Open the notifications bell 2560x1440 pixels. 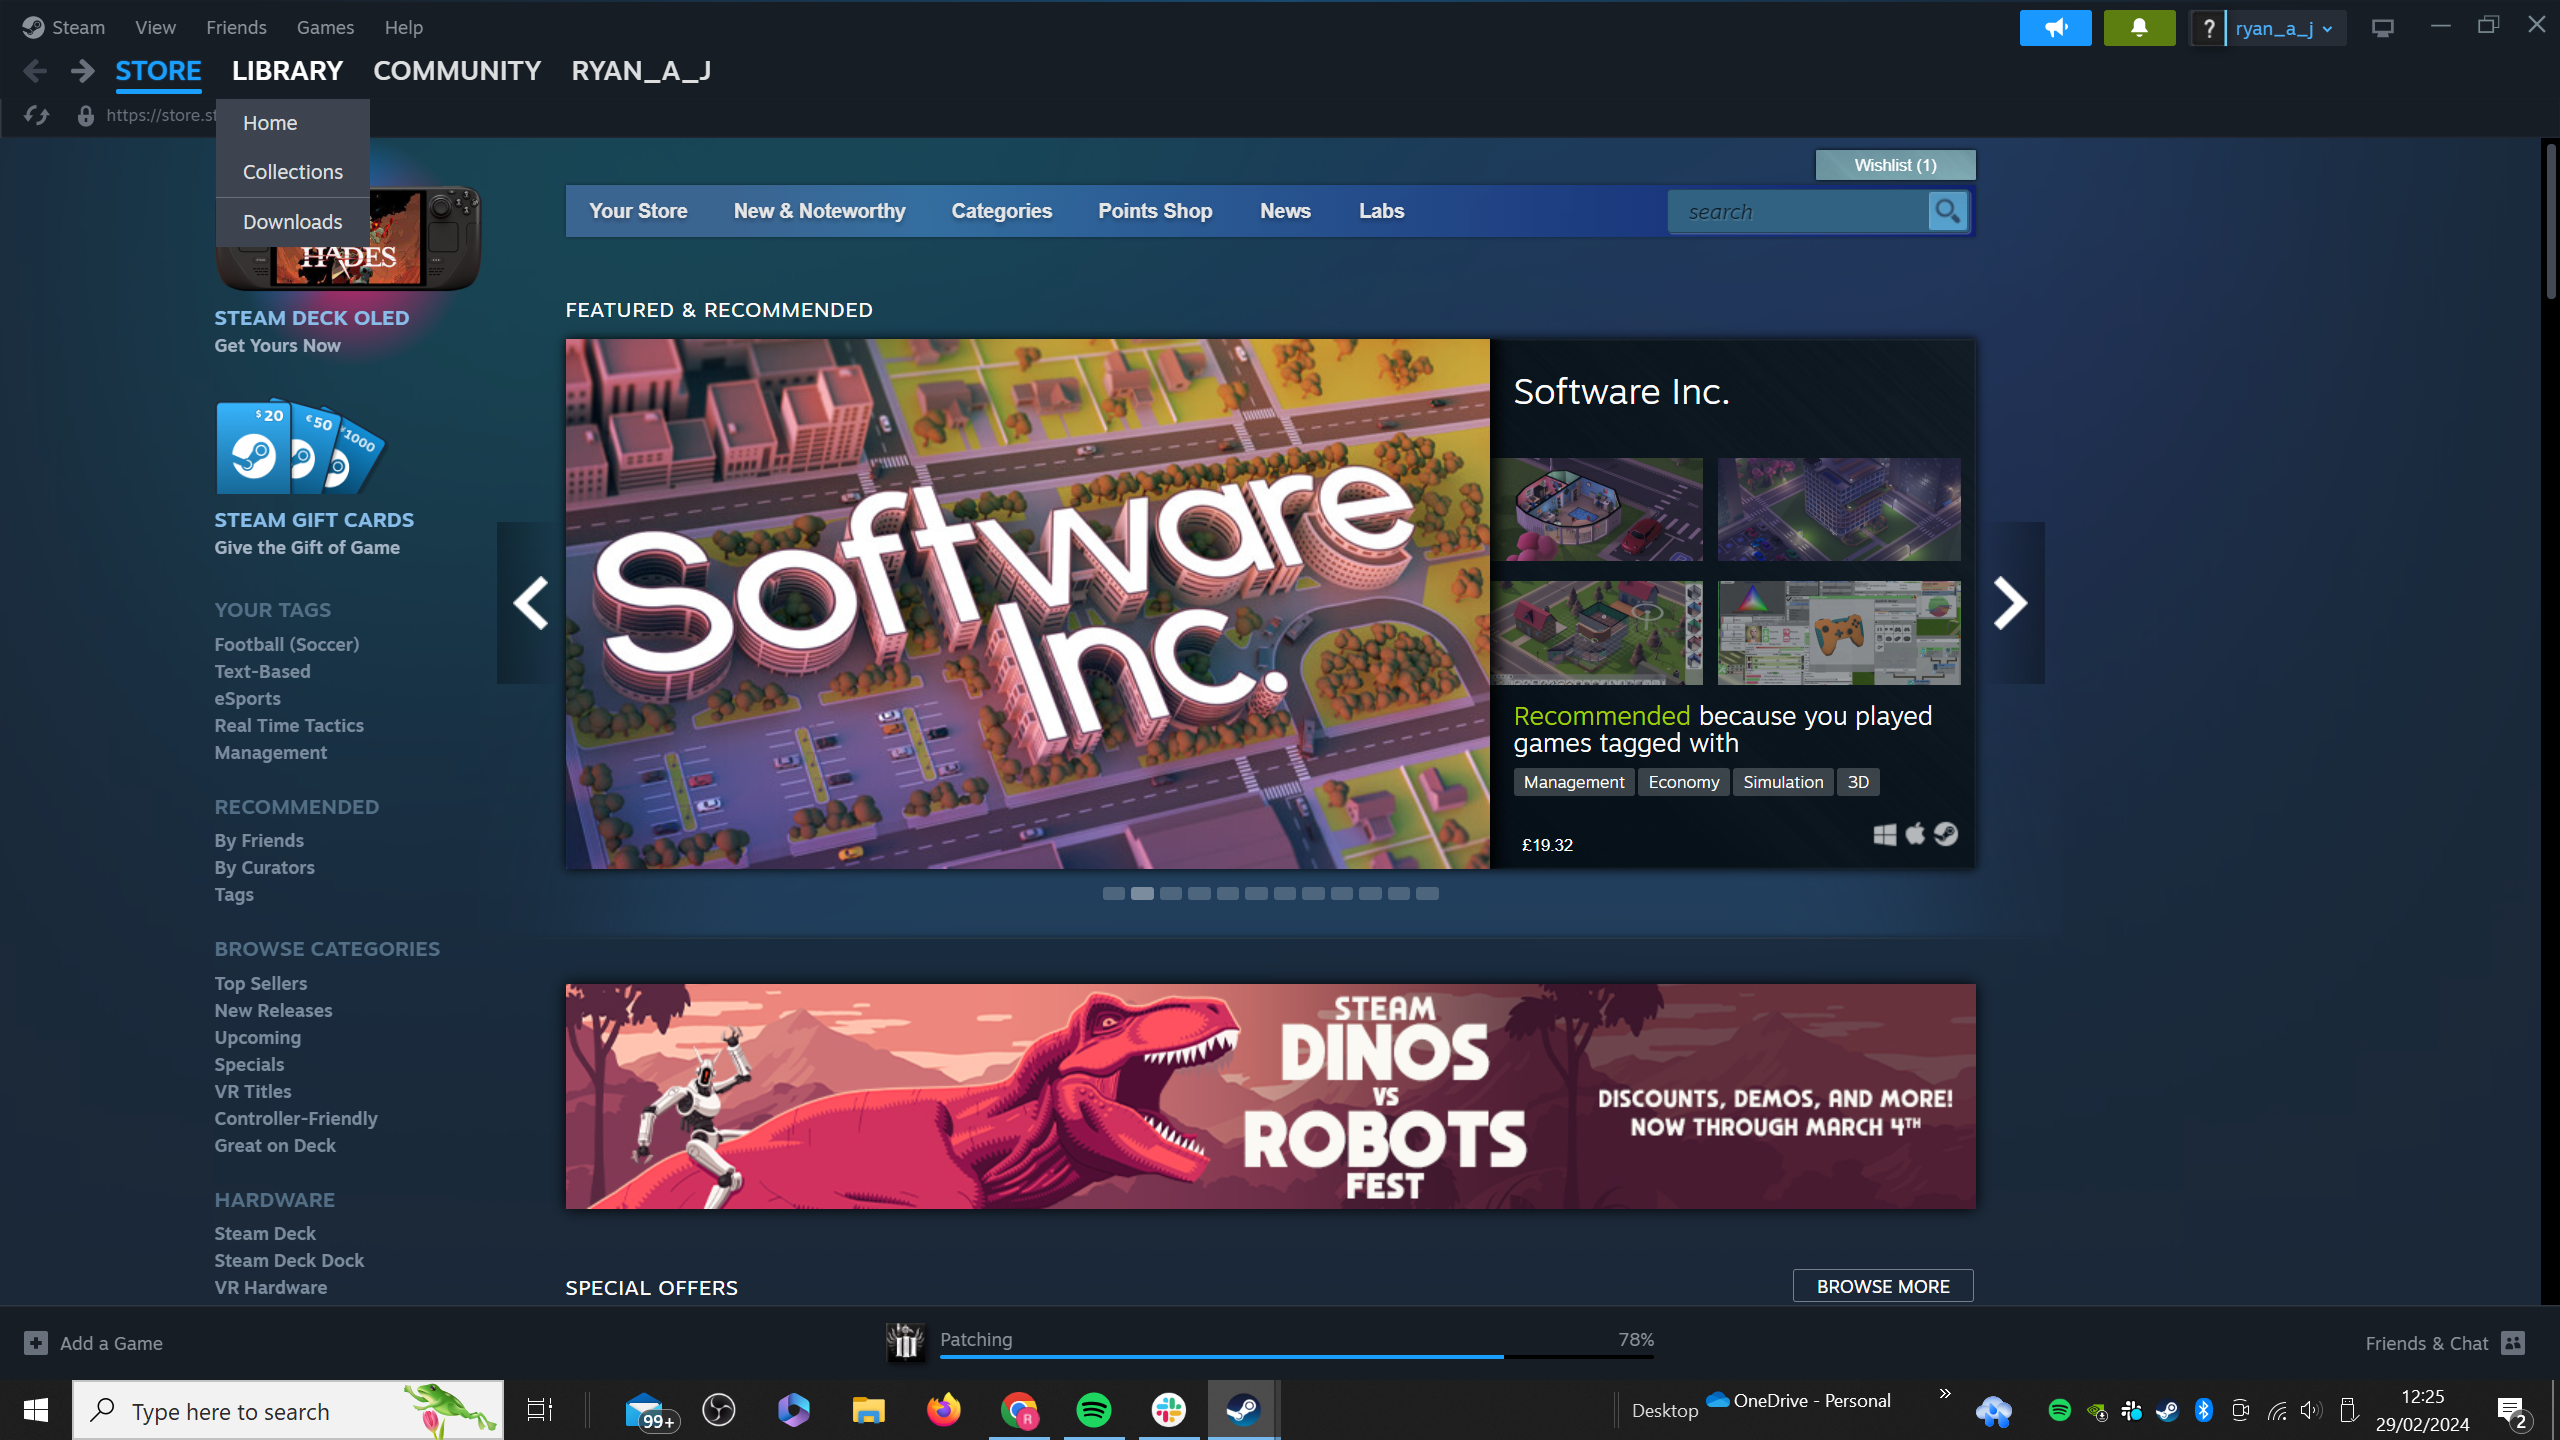coord(2139,28)
